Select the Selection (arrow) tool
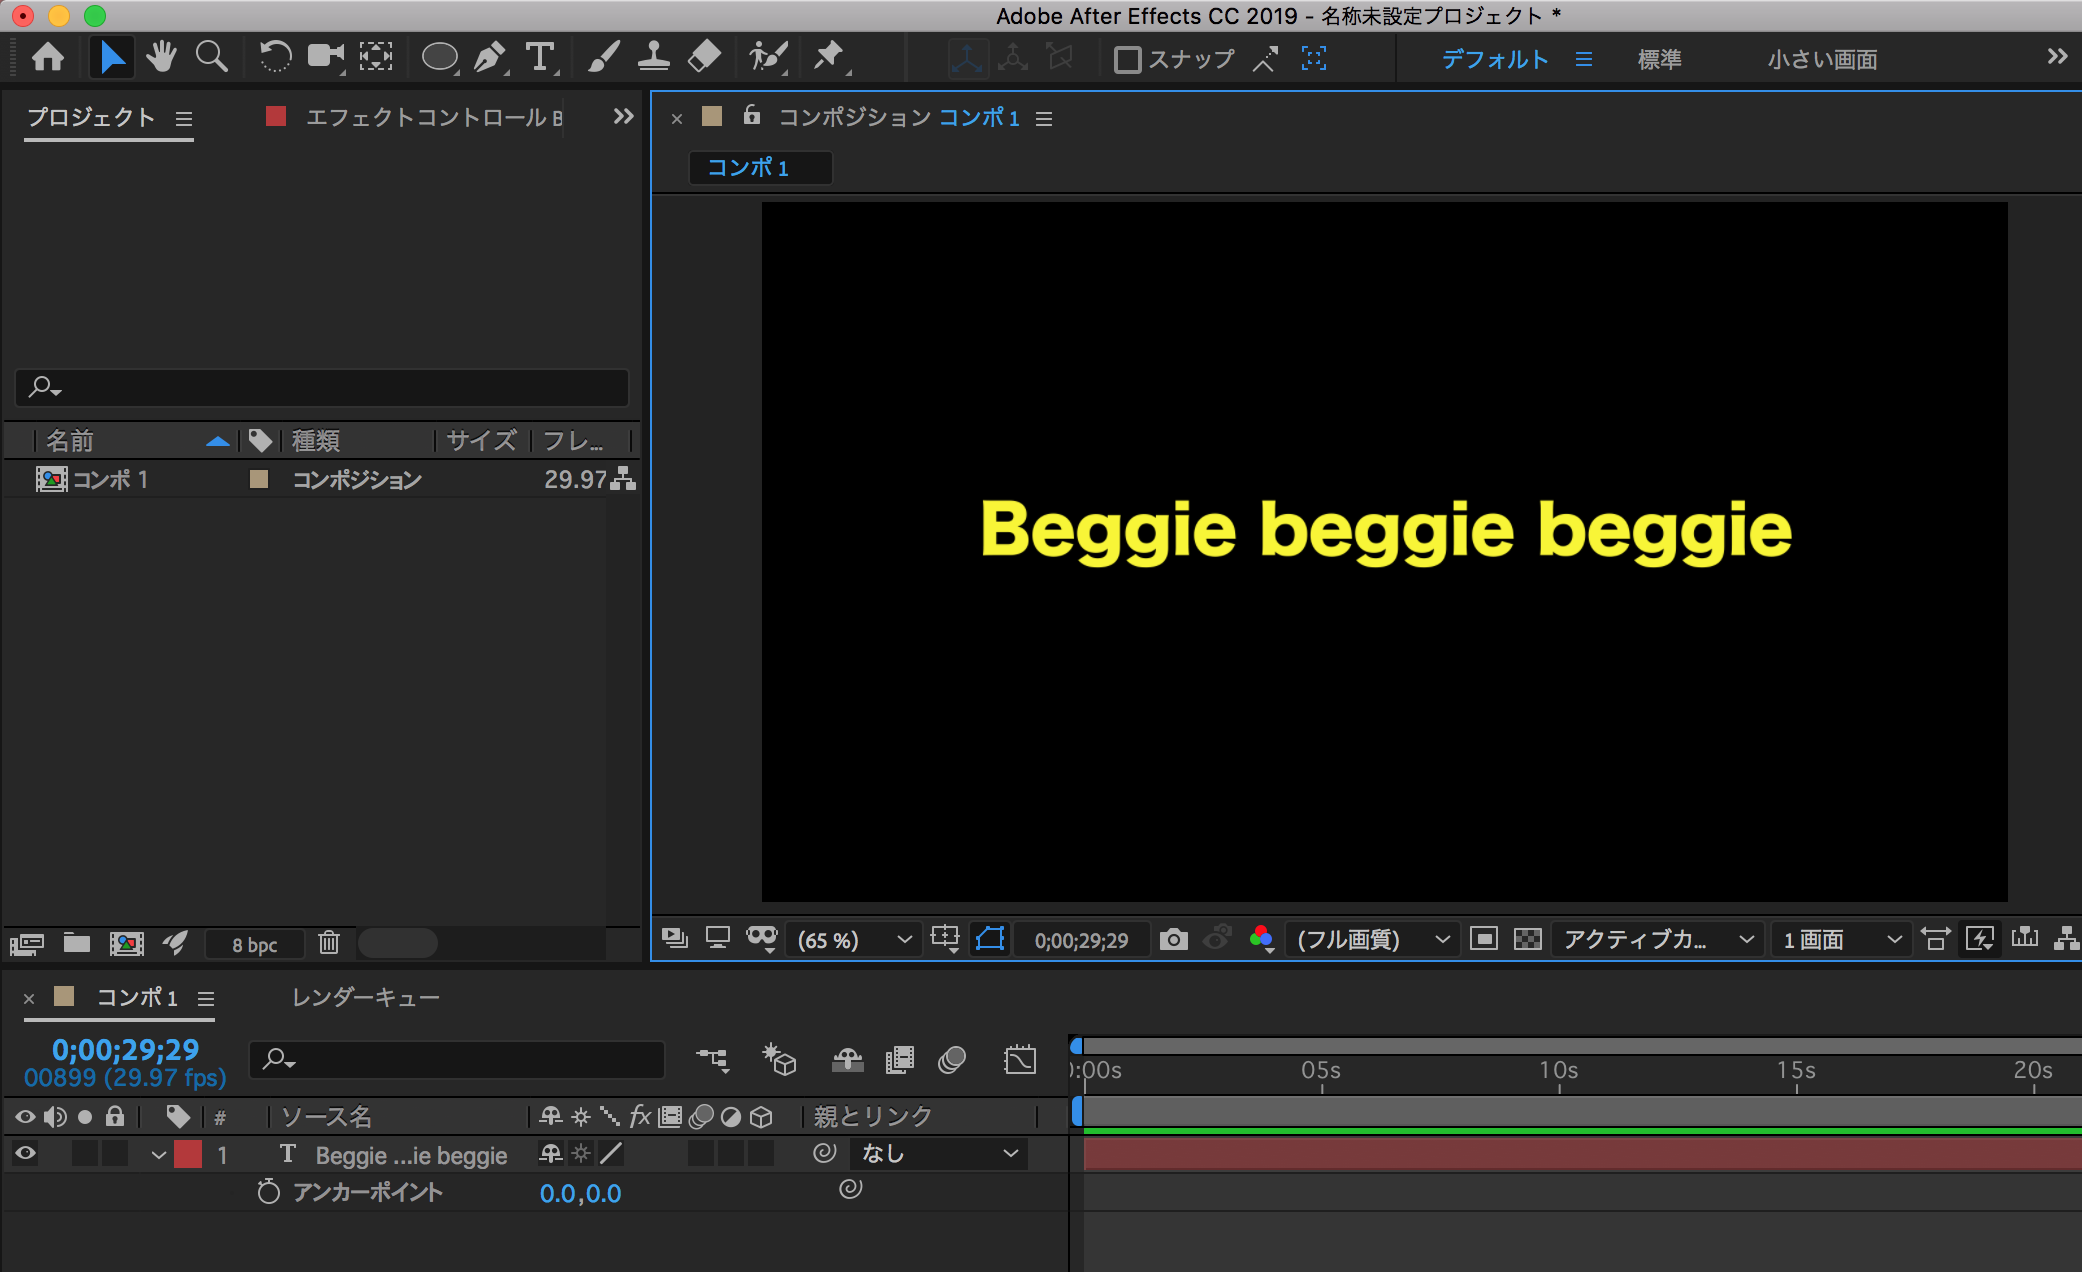 tap(111, 57)
